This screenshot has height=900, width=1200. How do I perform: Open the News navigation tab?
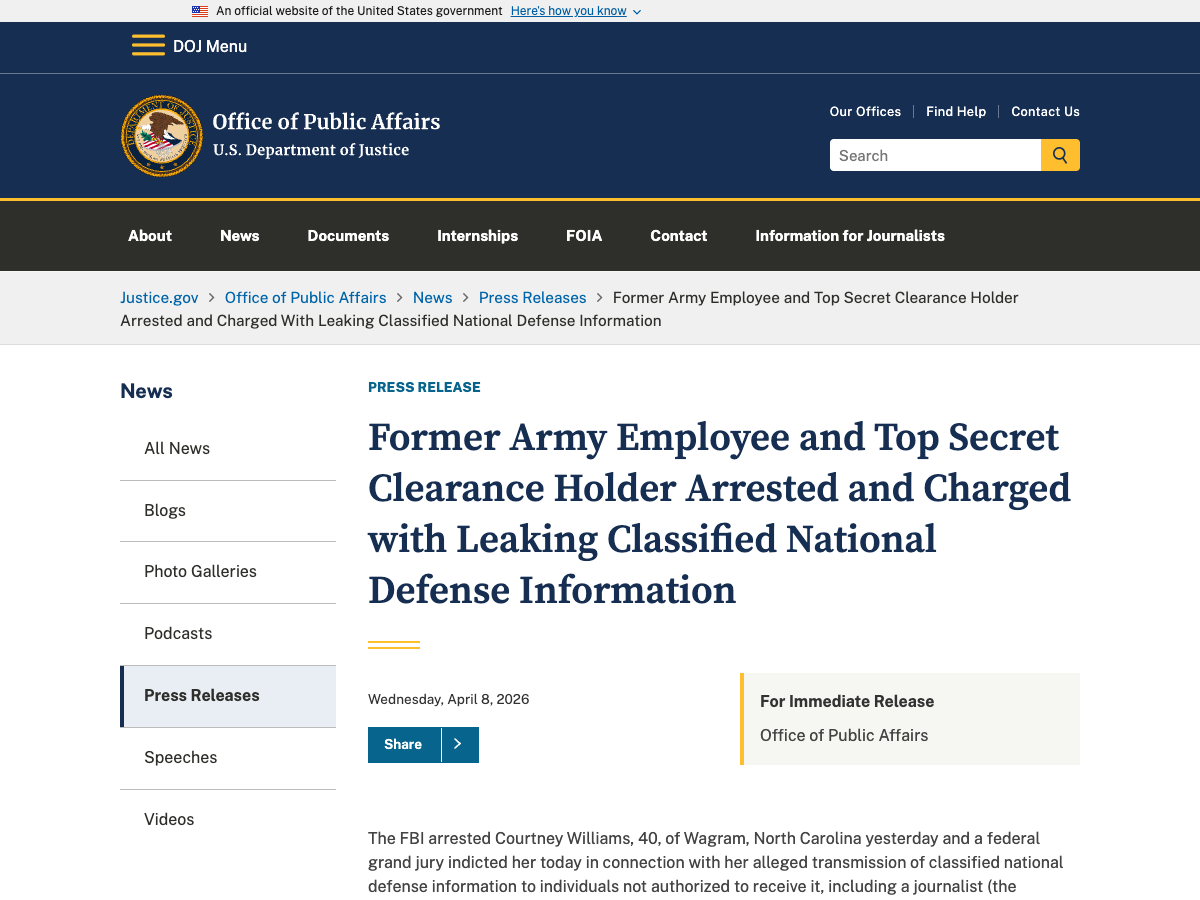[x=239, y=236]
